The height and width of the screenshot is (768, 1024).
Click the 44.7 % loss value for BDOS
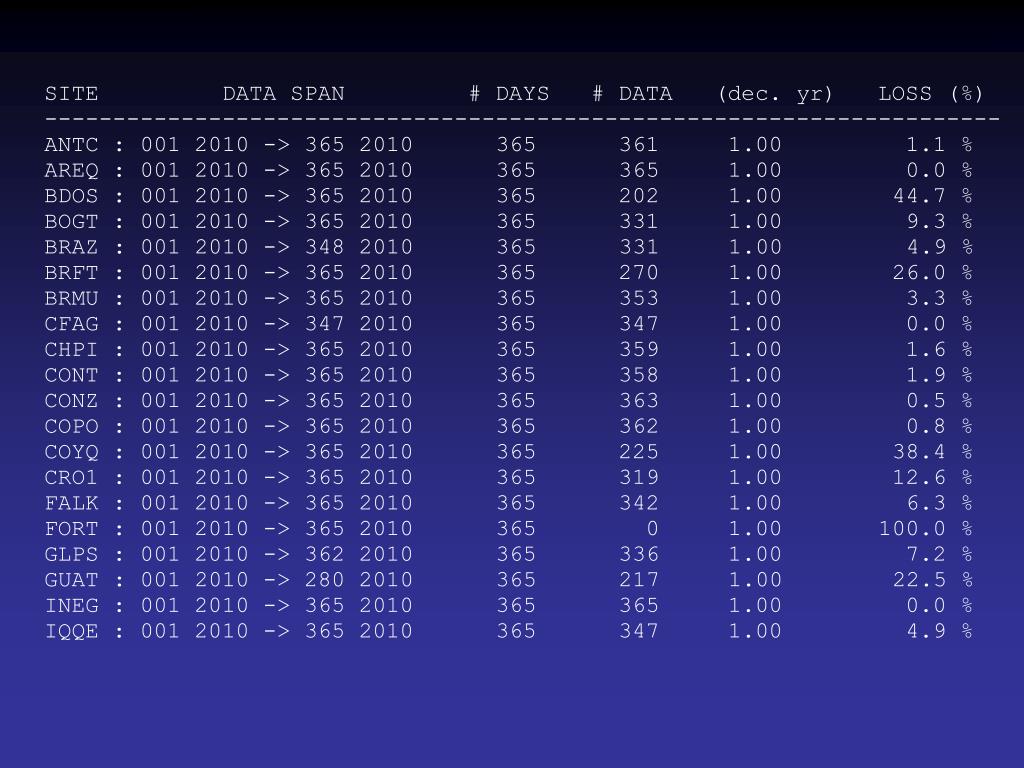[933, 195]
